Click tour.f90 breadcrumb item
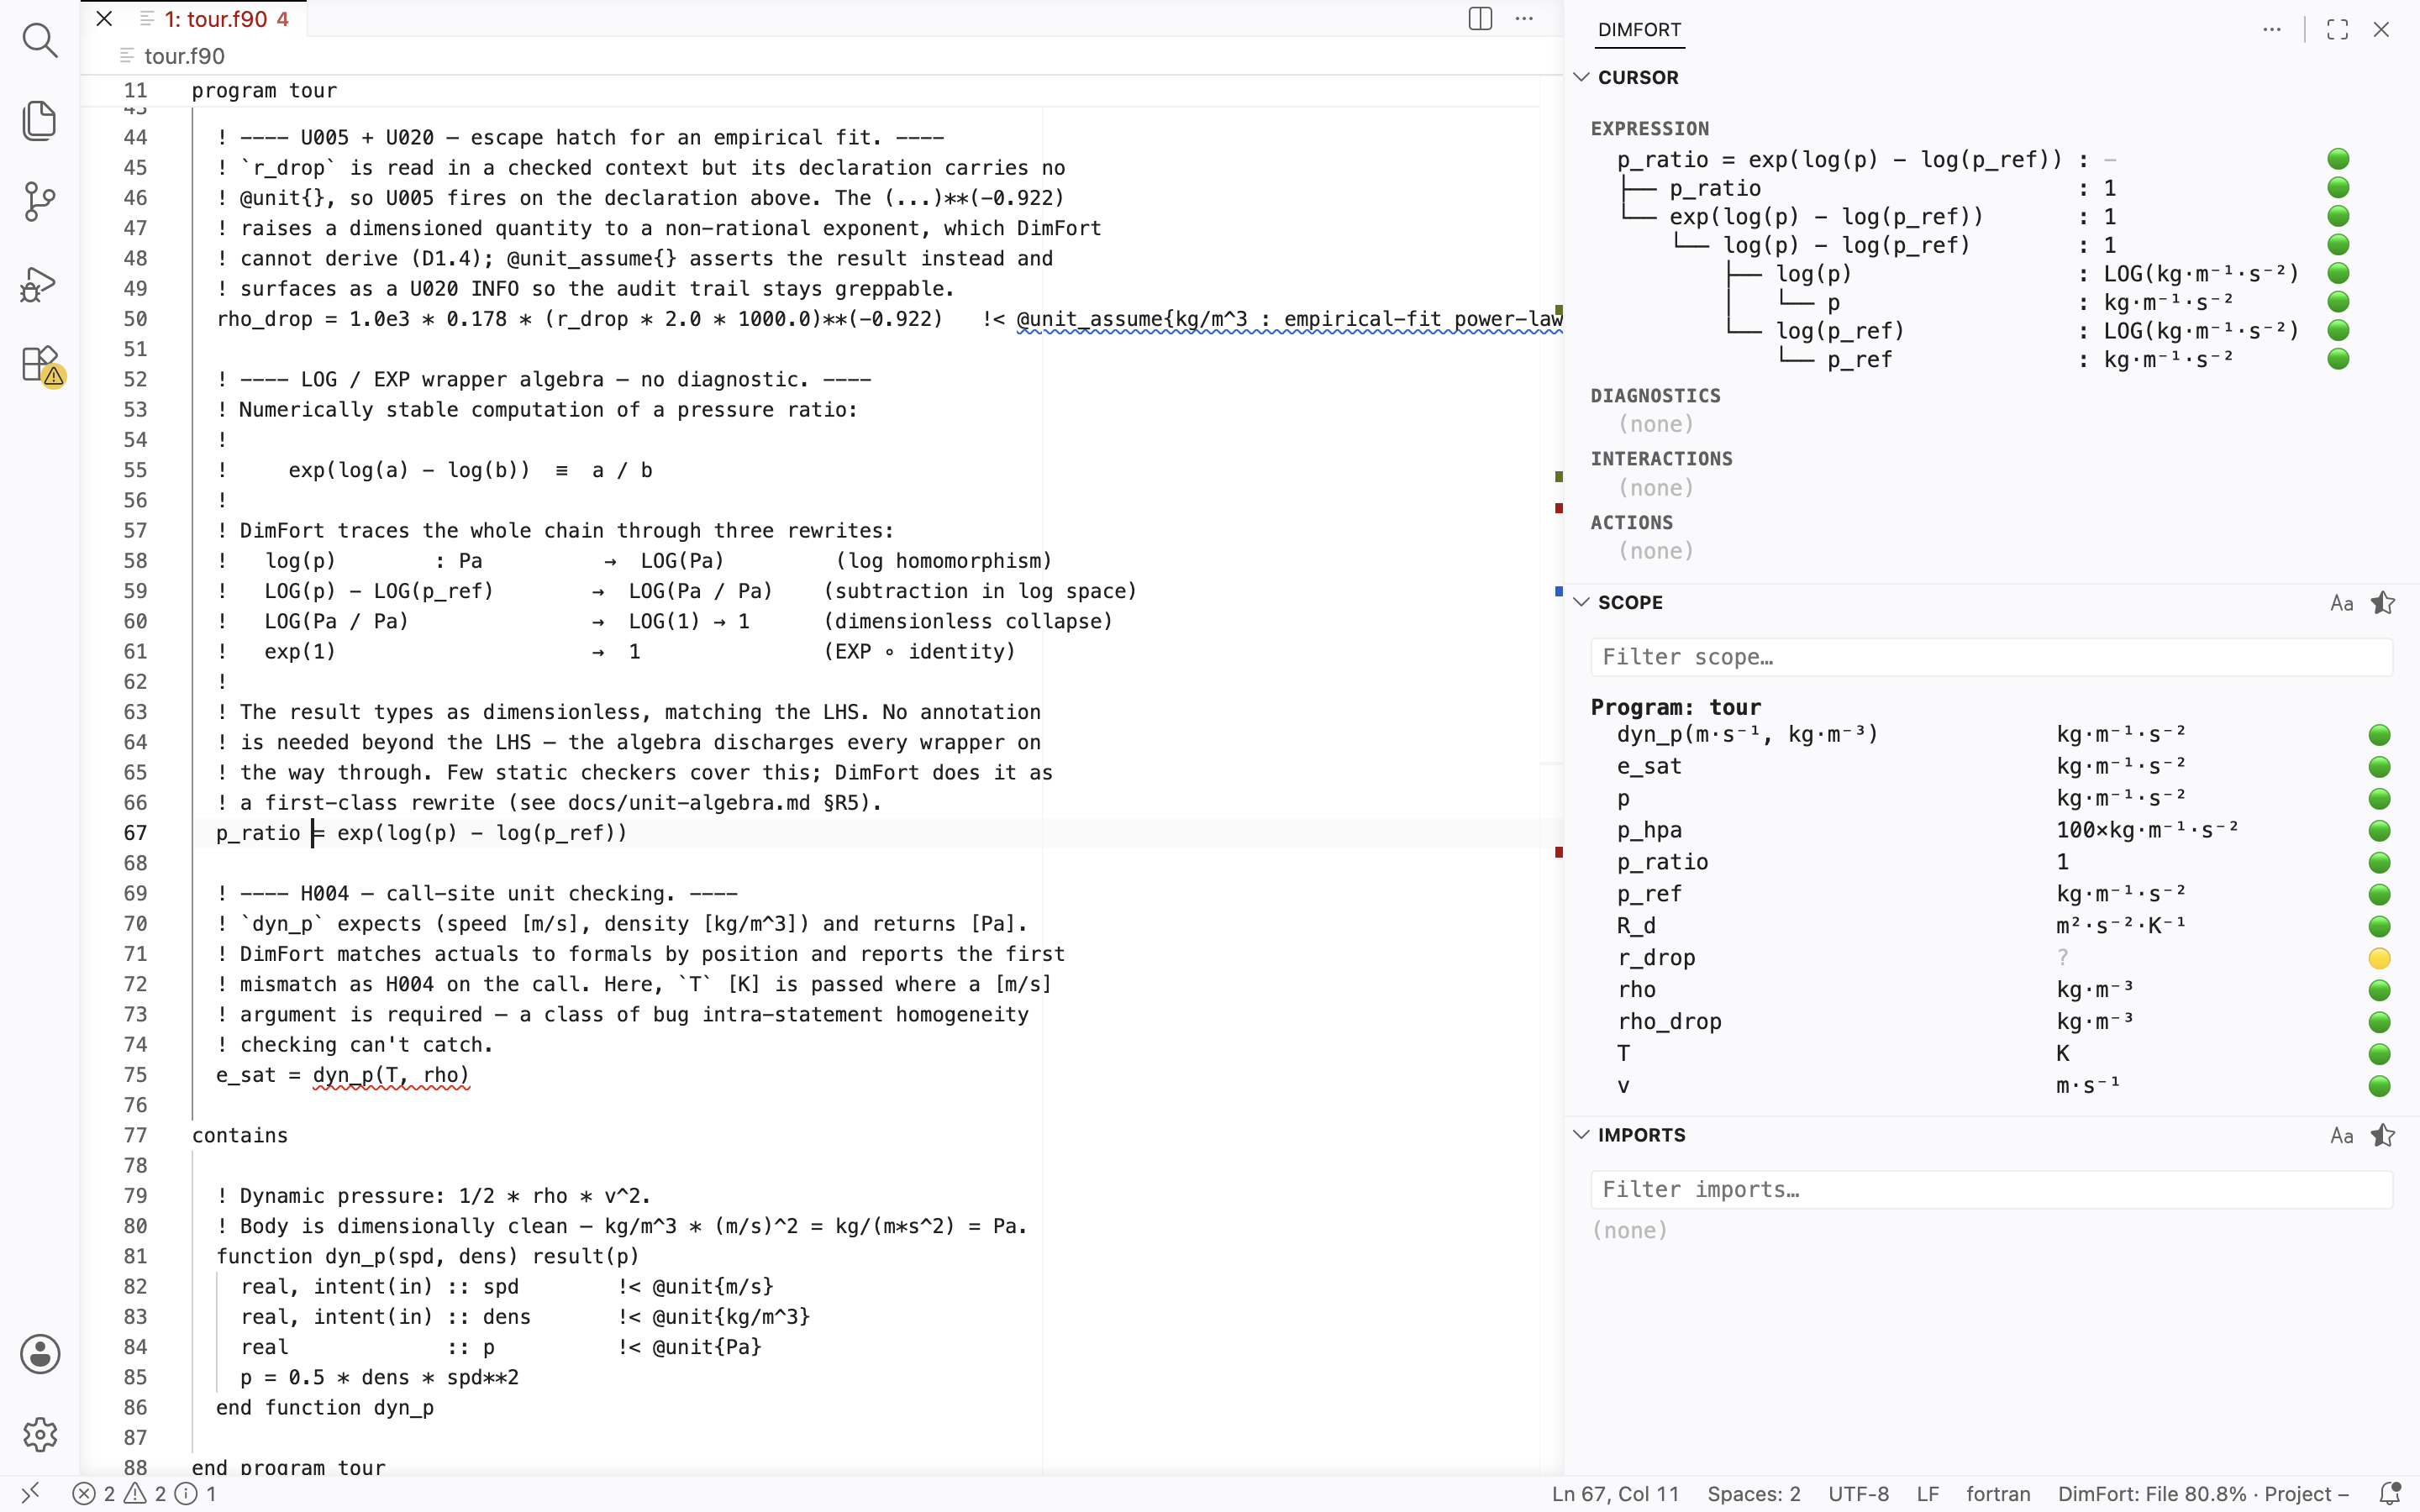This screenshot has width=2420, height=1512. click(x=184, y=56)
